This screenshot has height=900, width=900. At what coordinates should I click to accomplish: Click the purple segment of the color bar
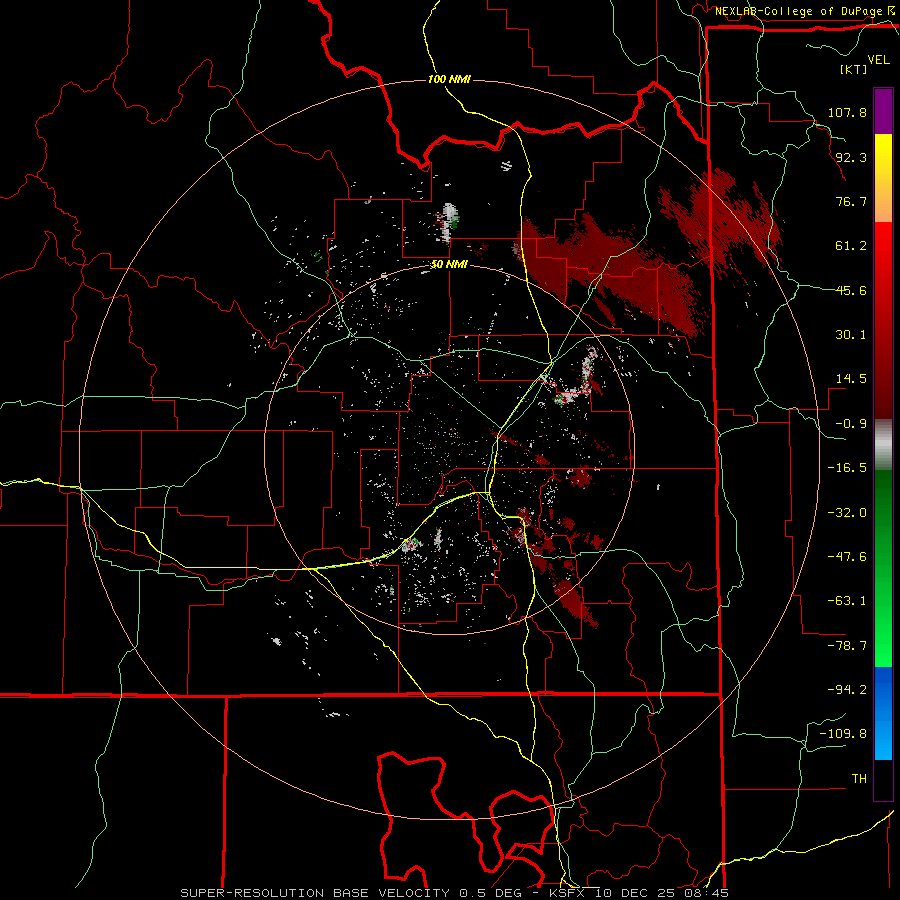pyautogui.click(x=883, y=111)
